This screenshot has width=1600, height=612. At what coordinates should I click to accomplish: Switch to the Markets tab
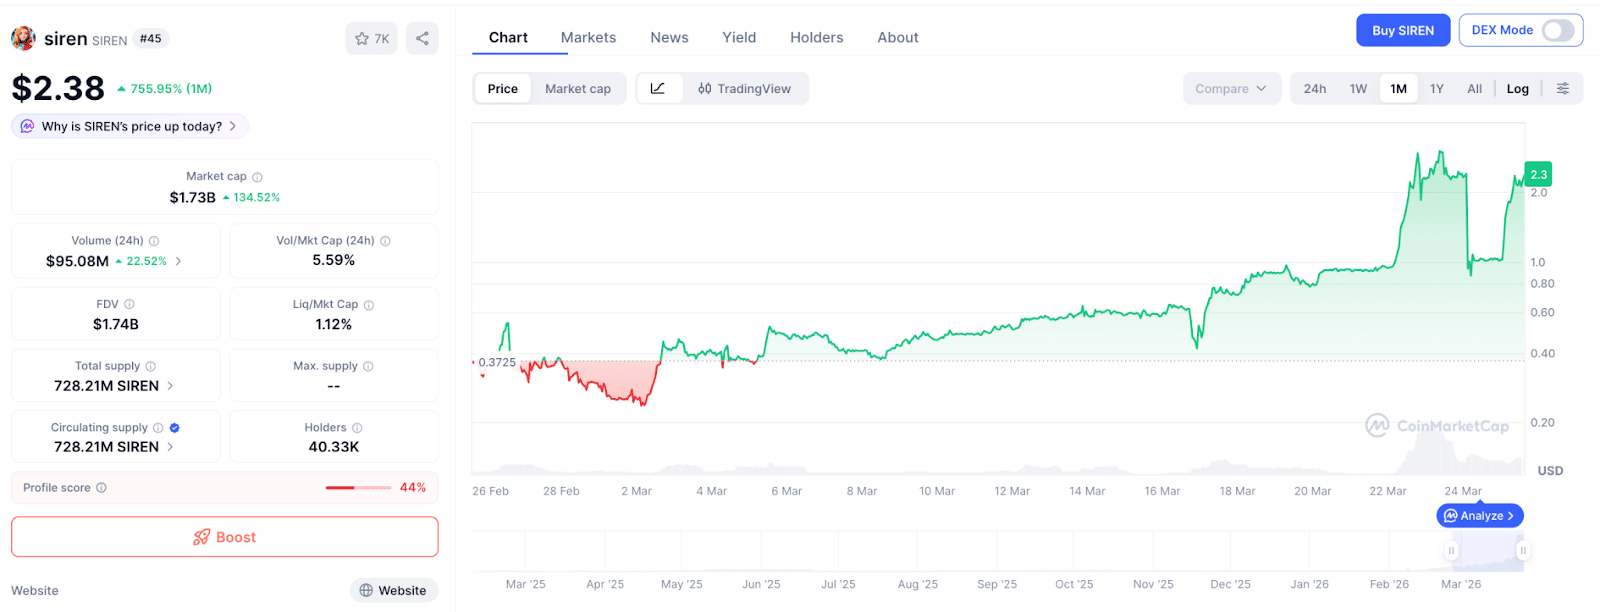click(588, 37)
